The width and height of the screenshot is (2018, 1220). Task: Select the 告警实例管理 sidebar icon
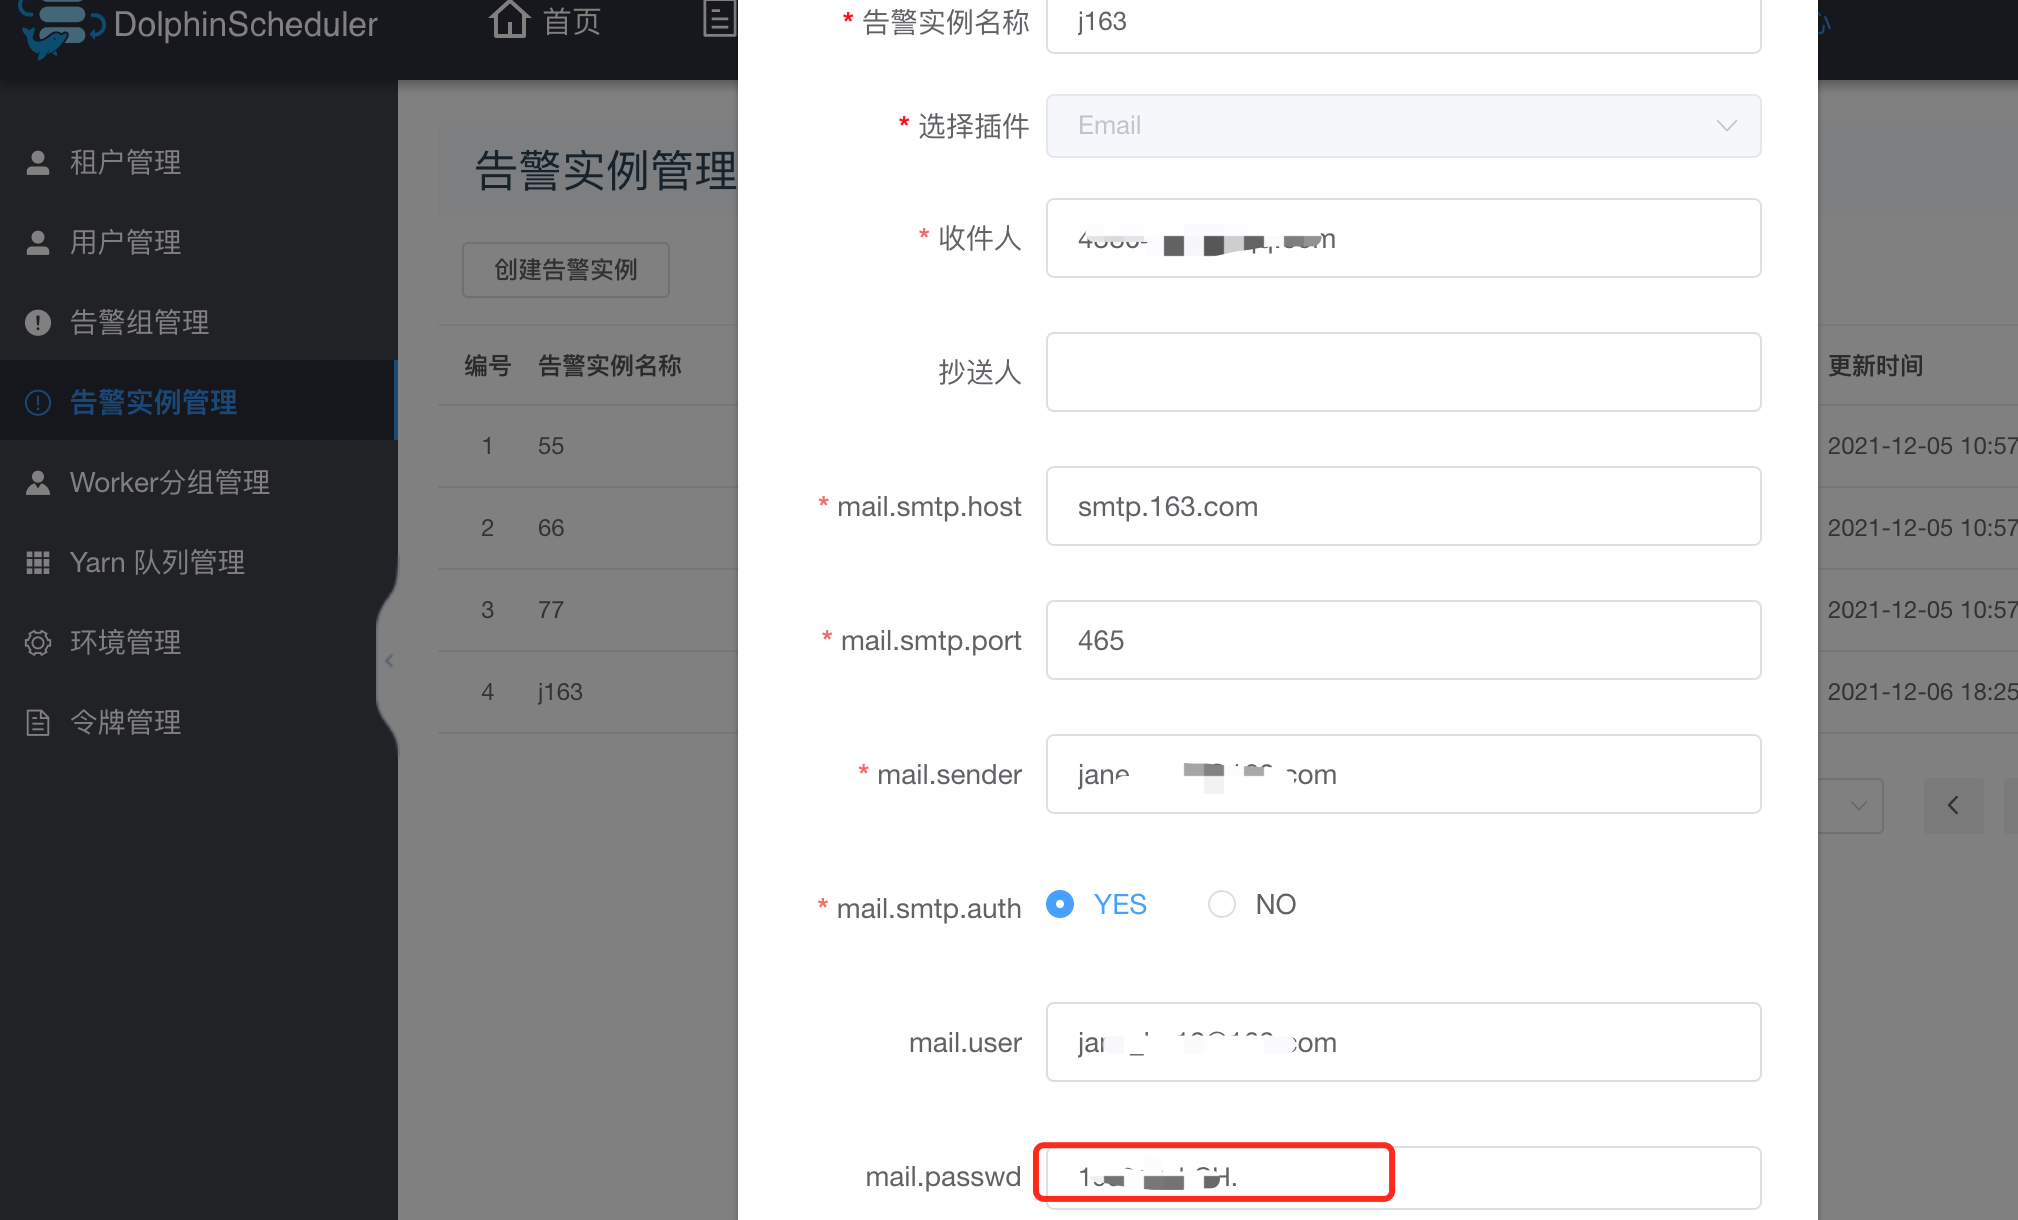[x=38, y=402]
